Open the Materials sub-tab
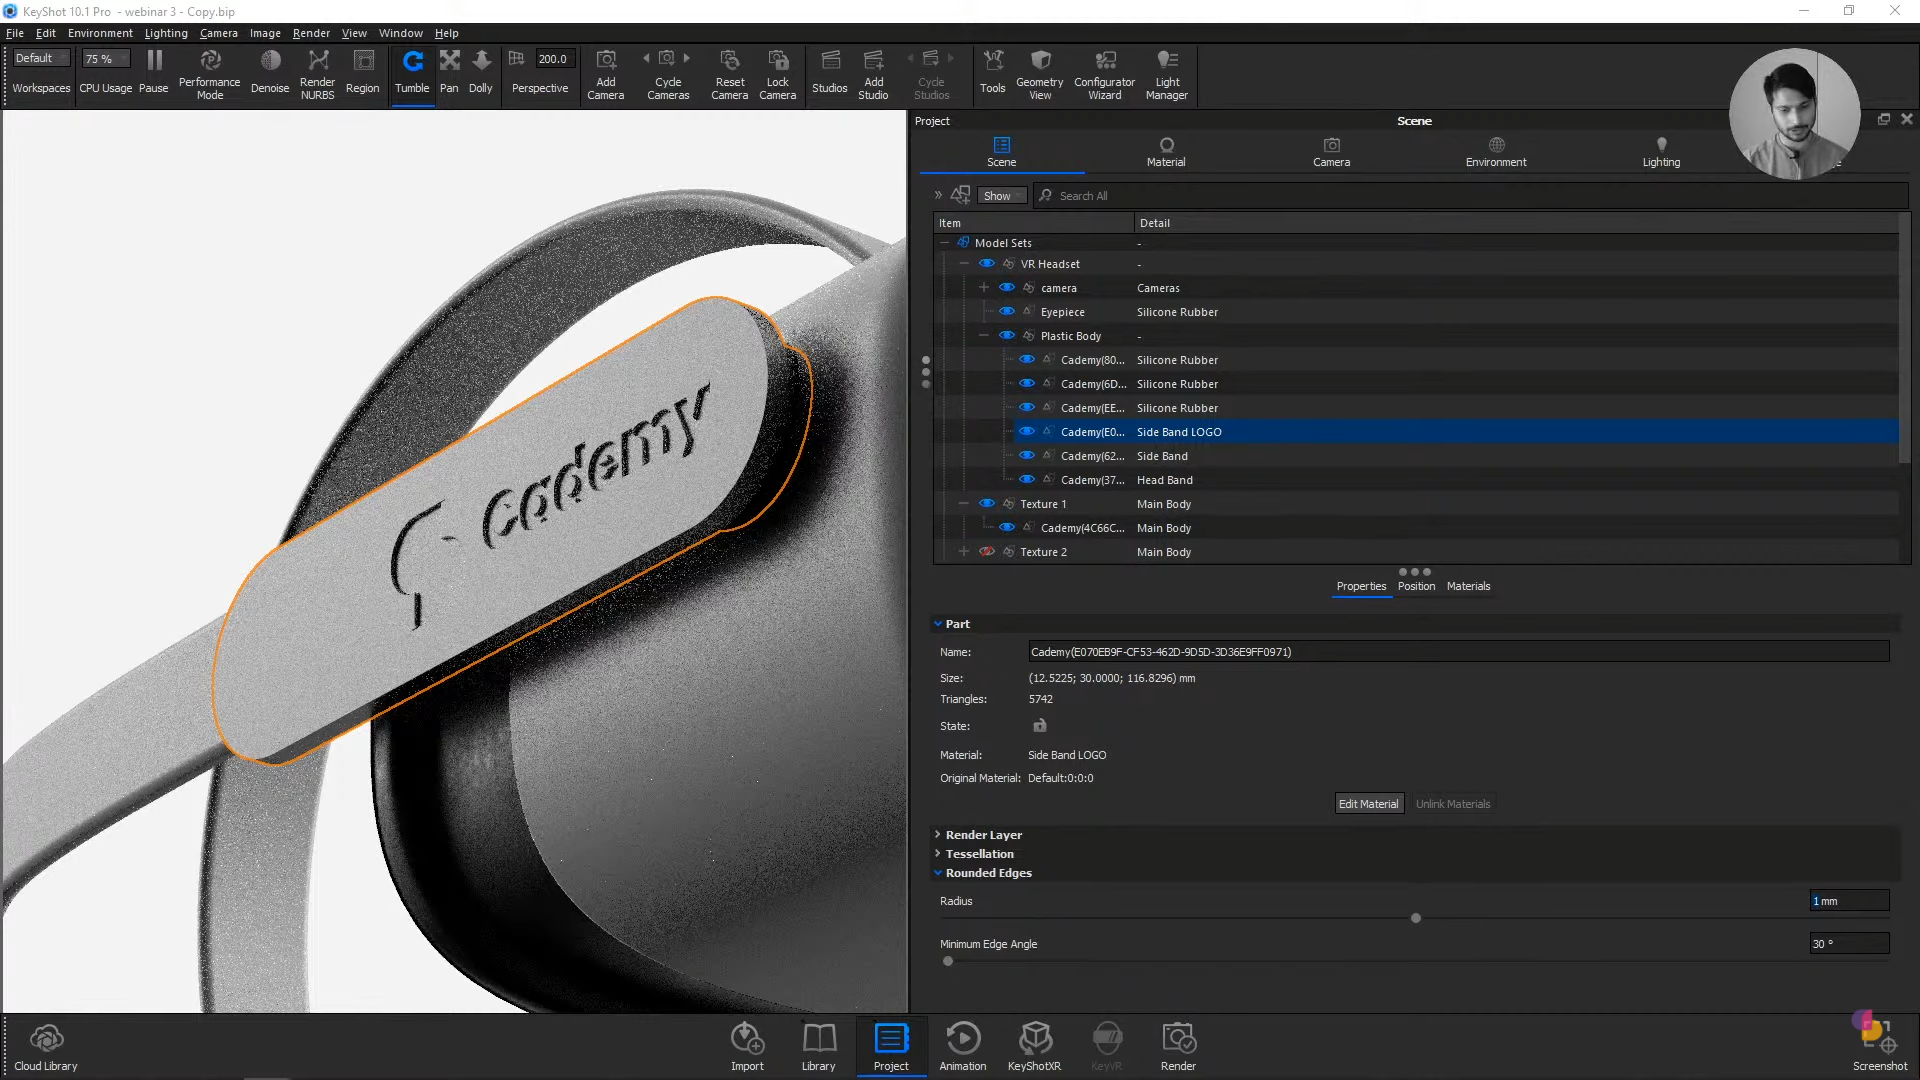This screenshot has height=1080, width=1920. coord(1468,586)
